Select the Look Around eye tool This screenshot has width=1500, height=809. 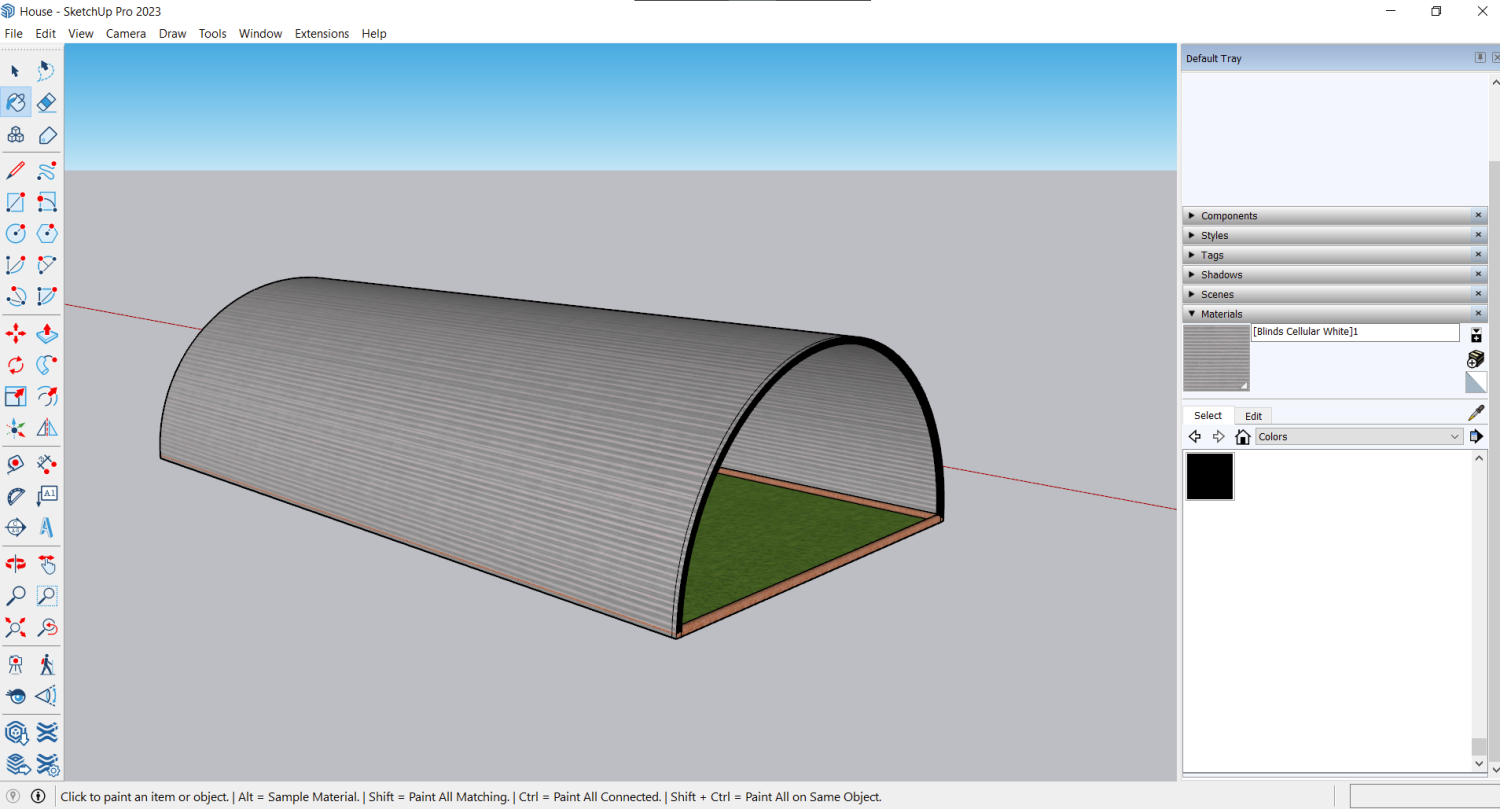pos(15,695)
